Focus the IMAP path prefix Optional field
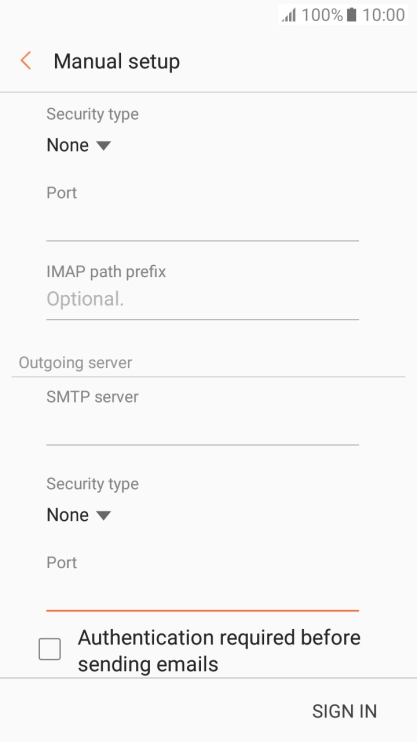Viewport: 417px width, 742px height. (x=203, y=300)
